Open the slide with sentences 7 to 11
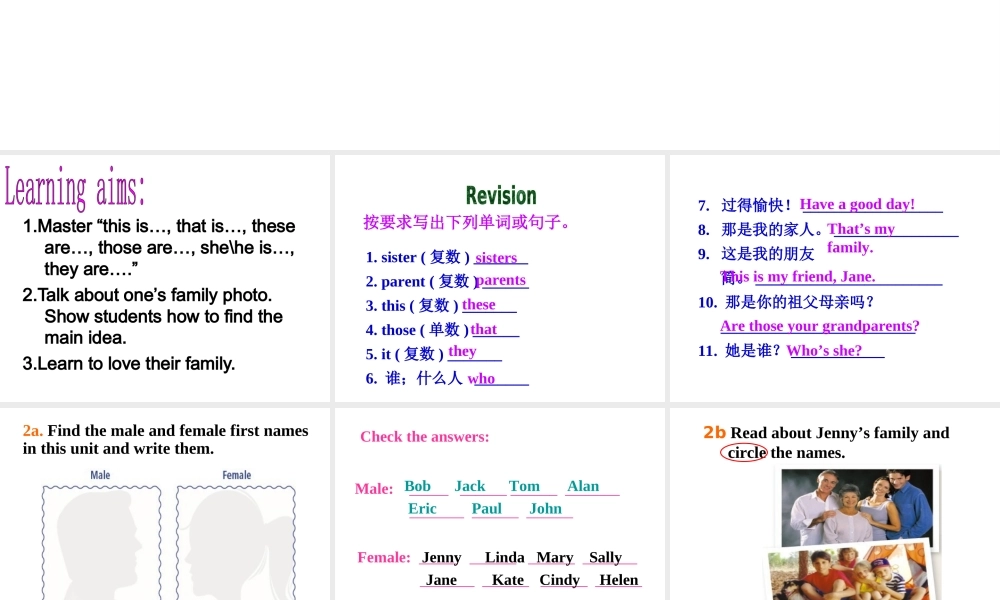 [x=835, y=278]
